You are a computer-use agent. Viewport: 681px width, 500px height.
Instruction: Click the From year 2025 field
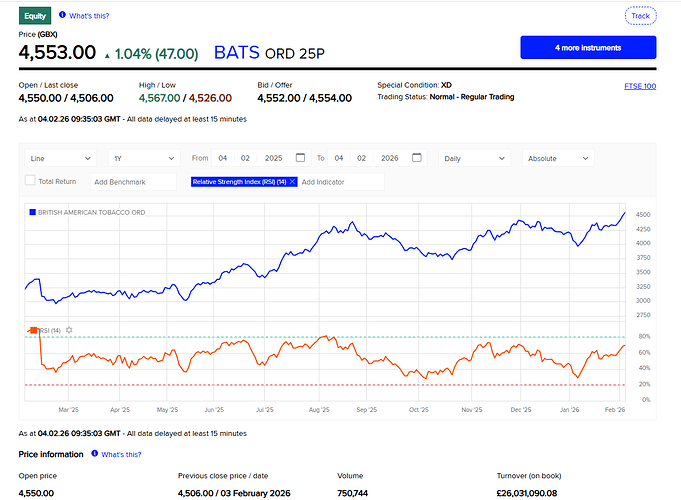(274, 158)
